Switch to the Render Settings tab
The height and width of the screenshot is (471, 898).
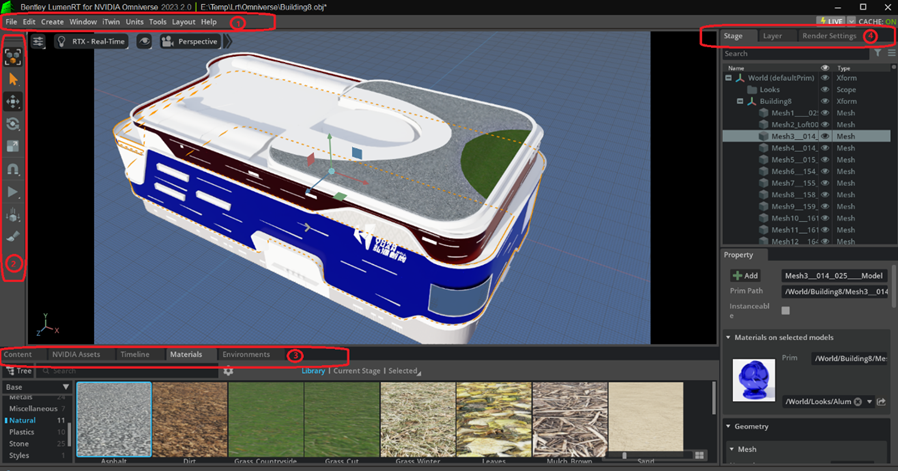coord(829,36)
